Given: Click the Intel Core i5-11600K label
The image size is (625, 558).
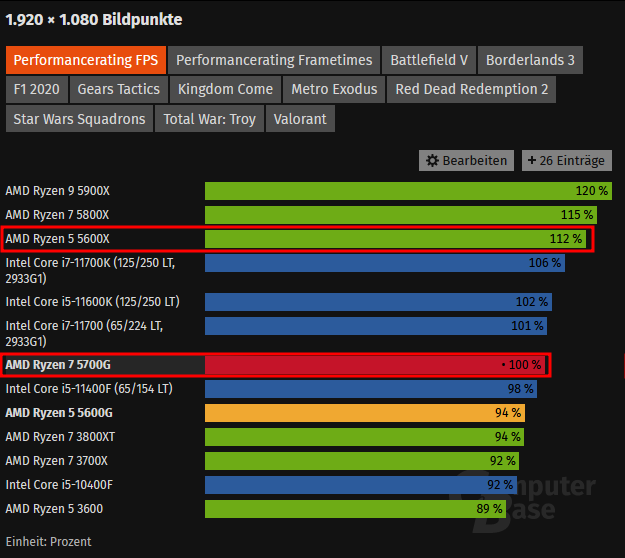Looking at the screenshot, I should click(x=92, y=302).
